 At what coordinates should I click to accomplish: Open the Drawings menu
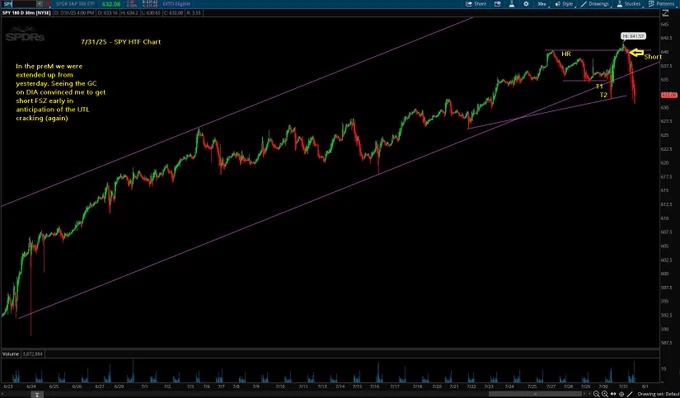click(595, 4)
